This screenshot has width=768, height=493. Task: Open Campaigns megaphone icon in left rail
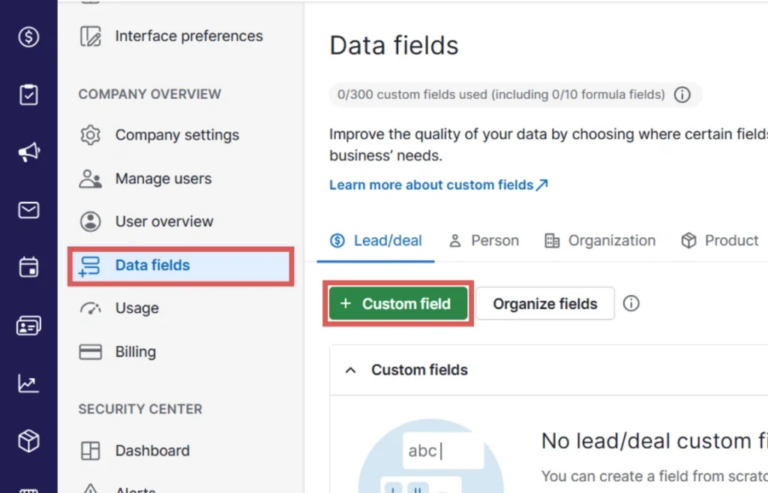(x=28, y=152)
